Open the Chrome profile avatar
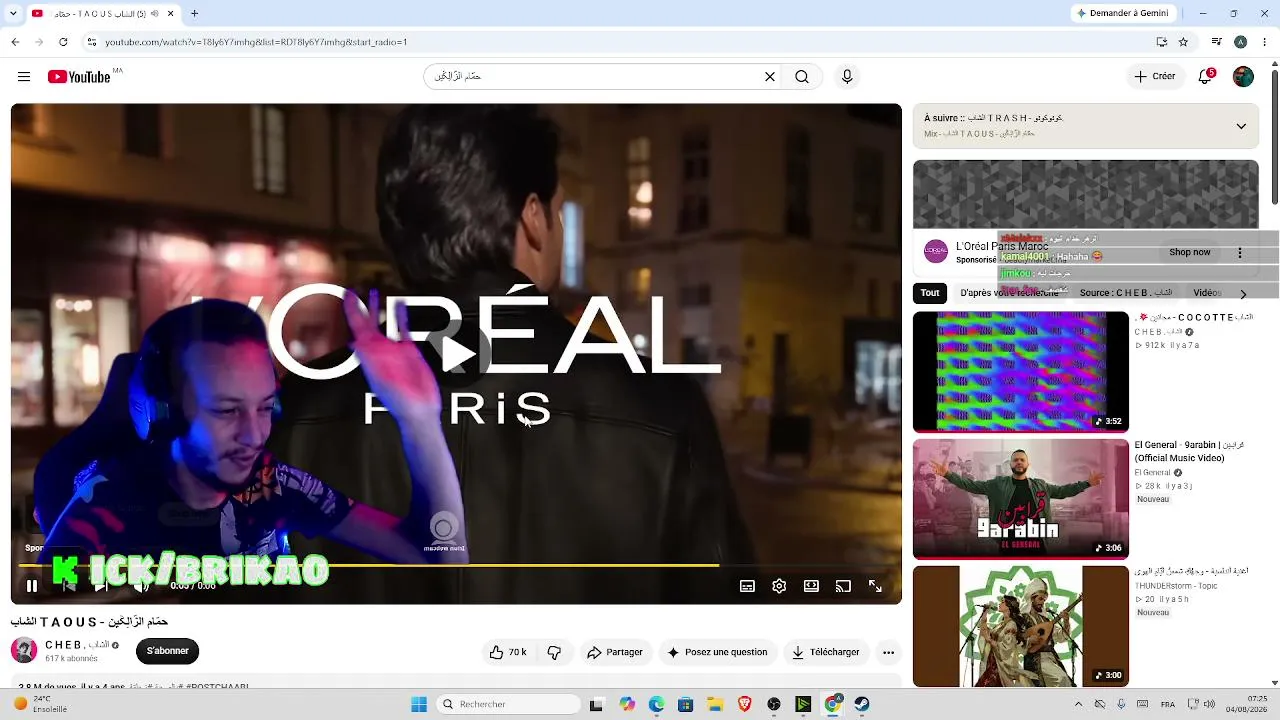 pos(1240,42)
